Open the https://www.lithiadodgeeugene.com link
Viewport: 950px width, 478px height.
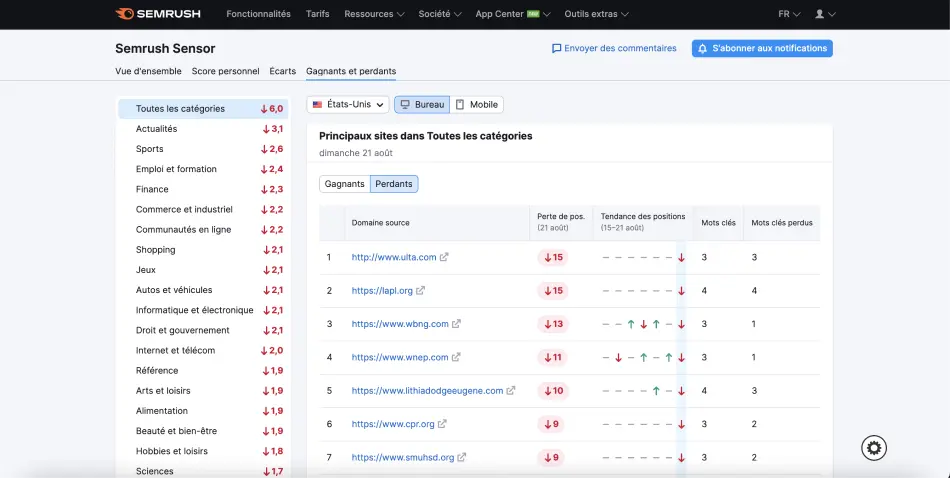coord(427,390)
